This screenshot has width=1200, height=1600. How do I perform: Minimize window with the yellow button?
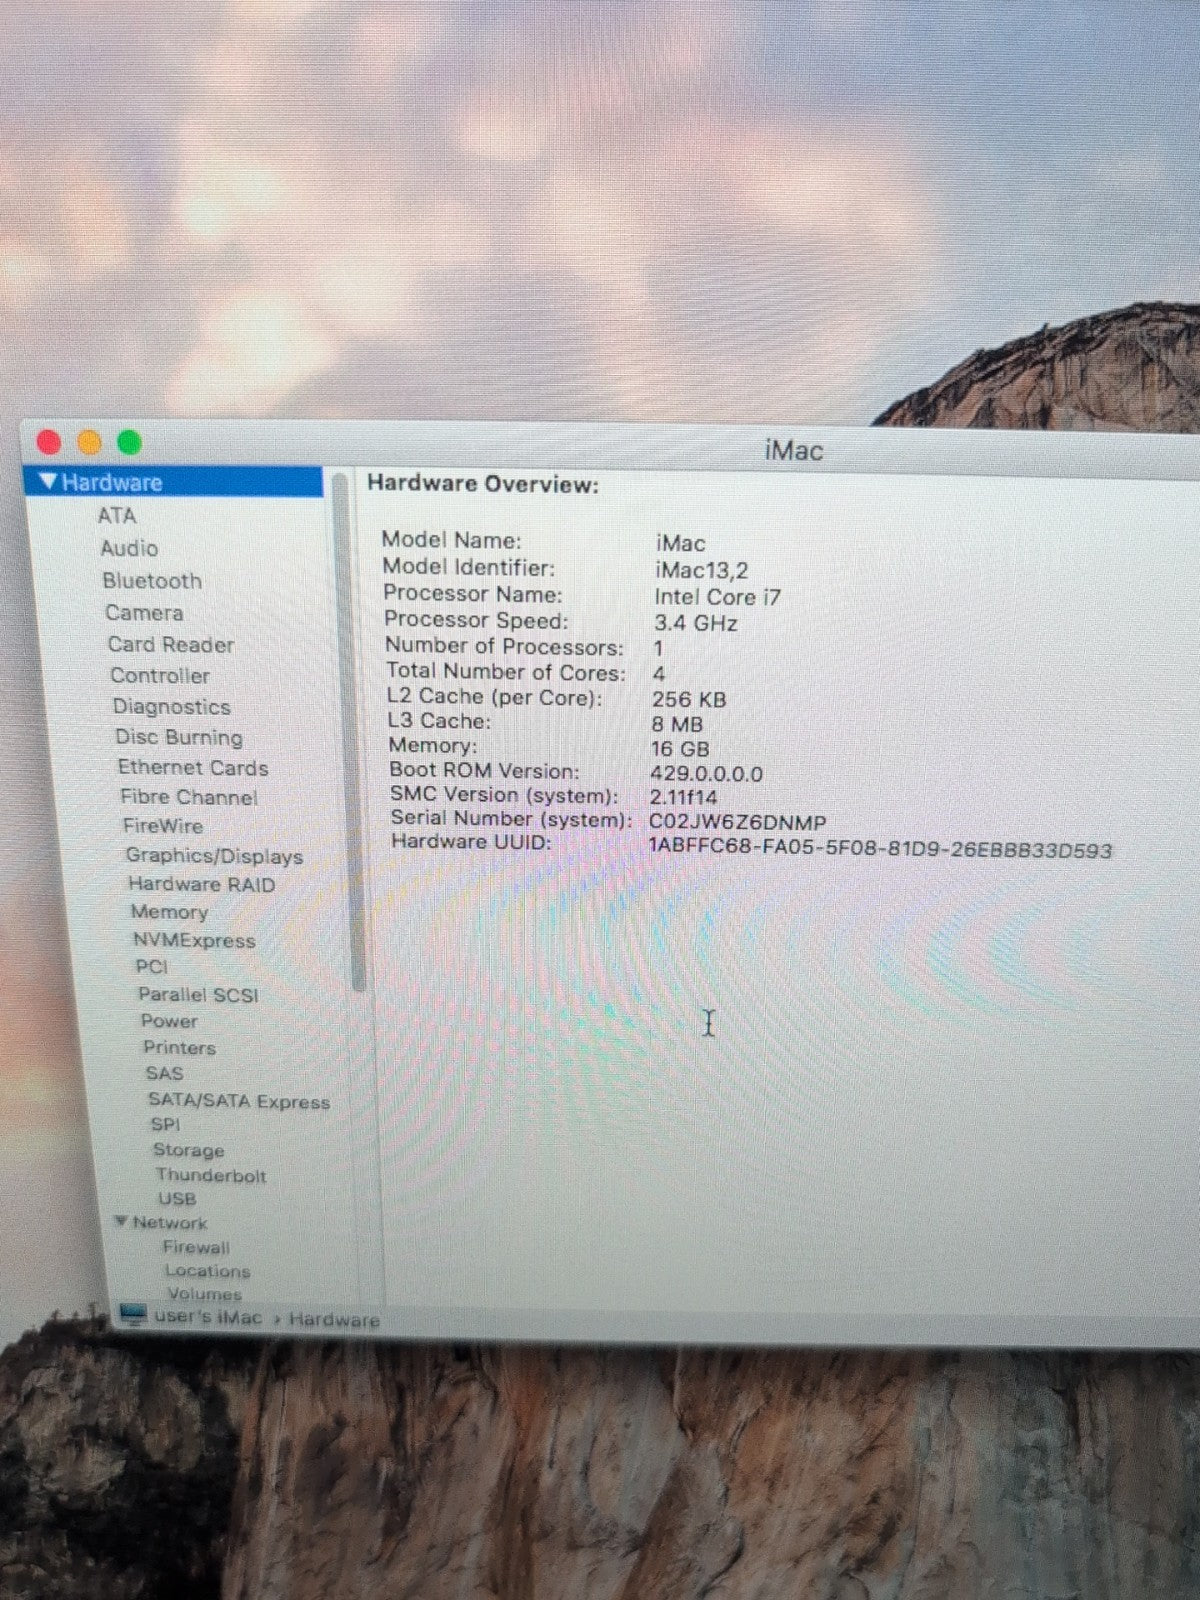tap(89, 441)
